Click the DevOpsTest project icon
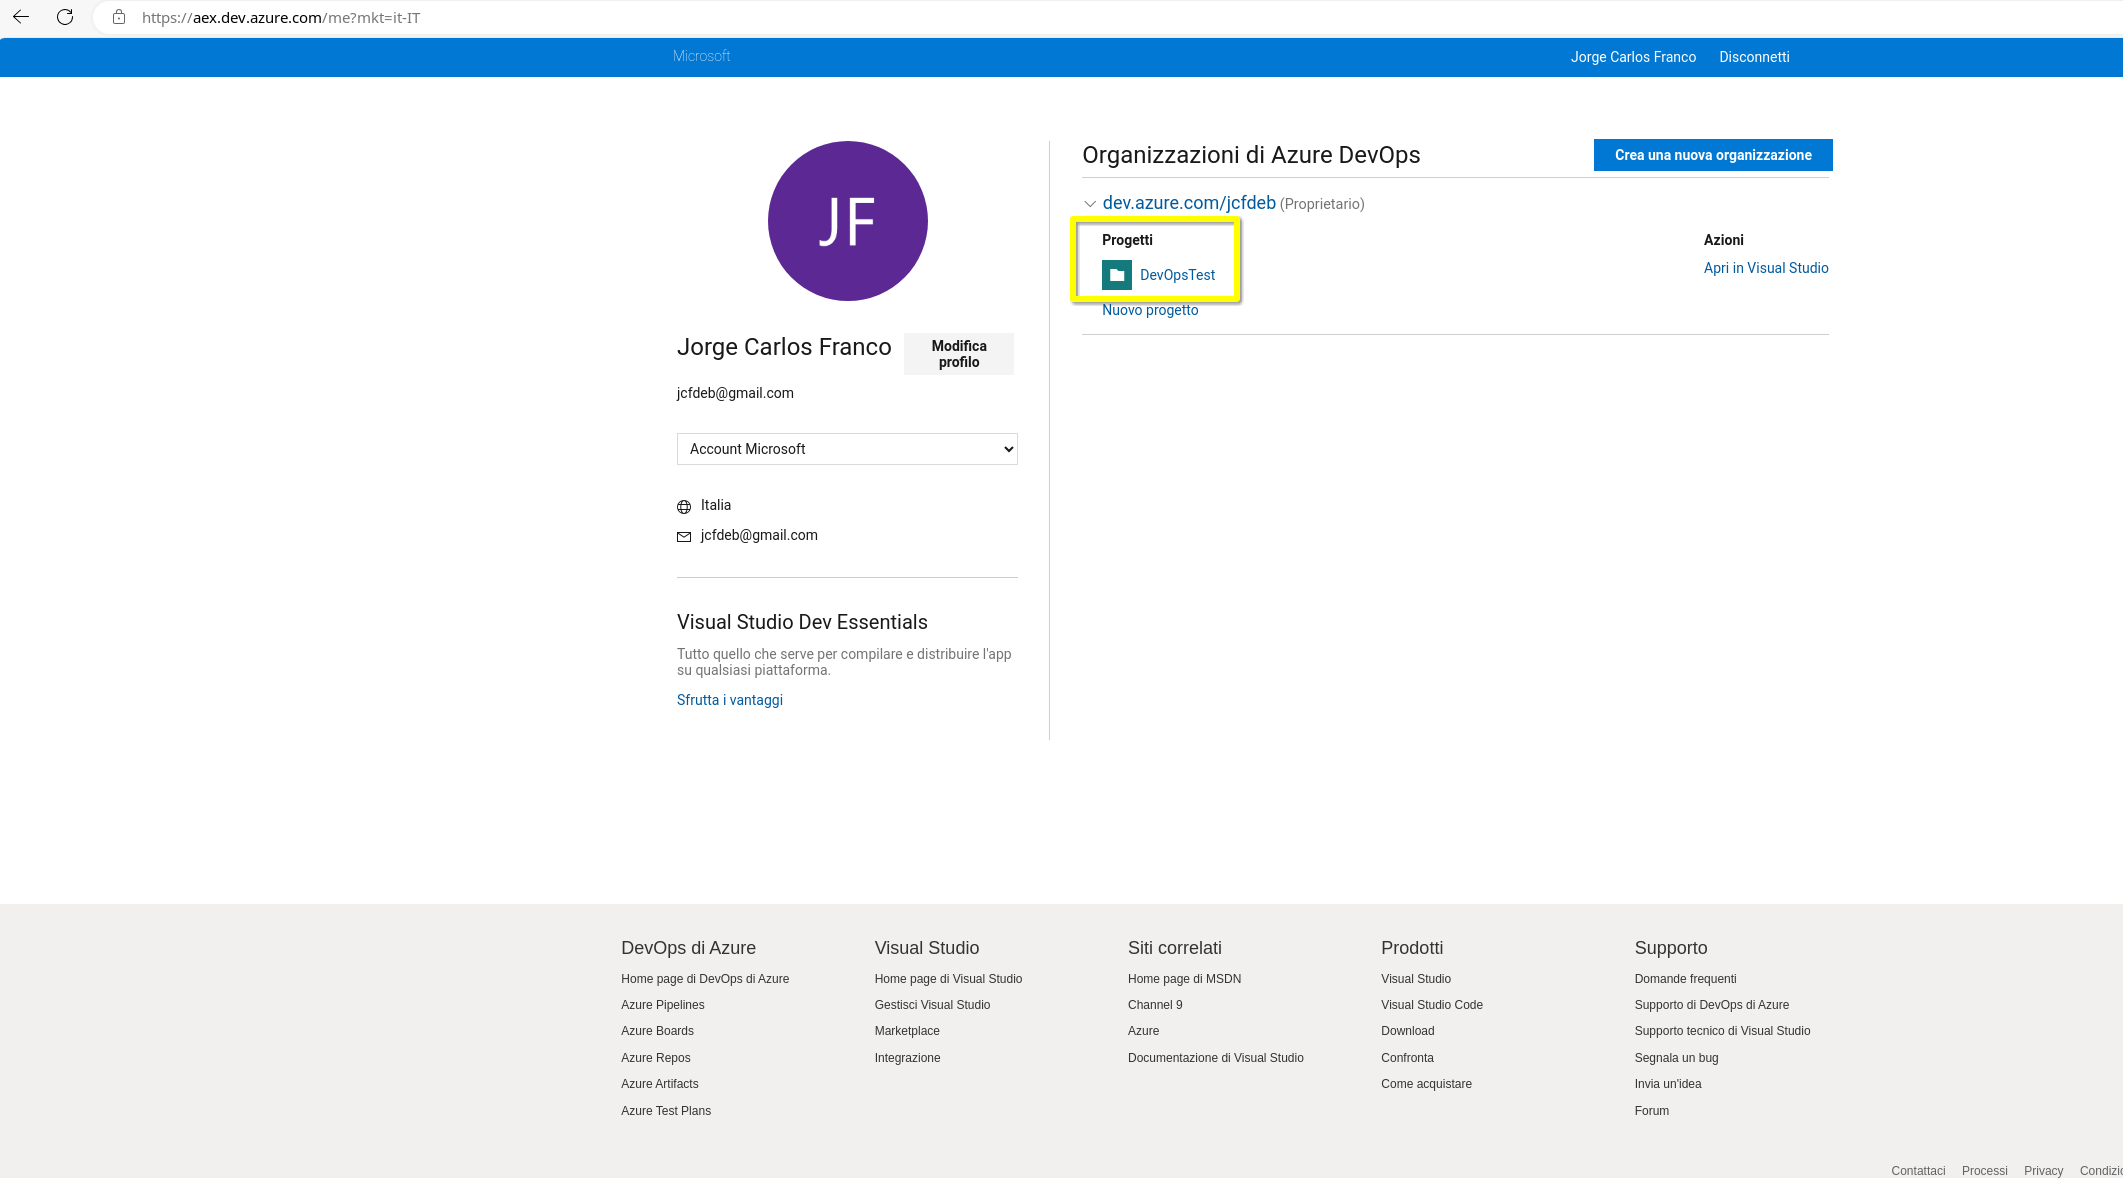The height and width of the screenshot is (1178, 2123). [1117, 274]
